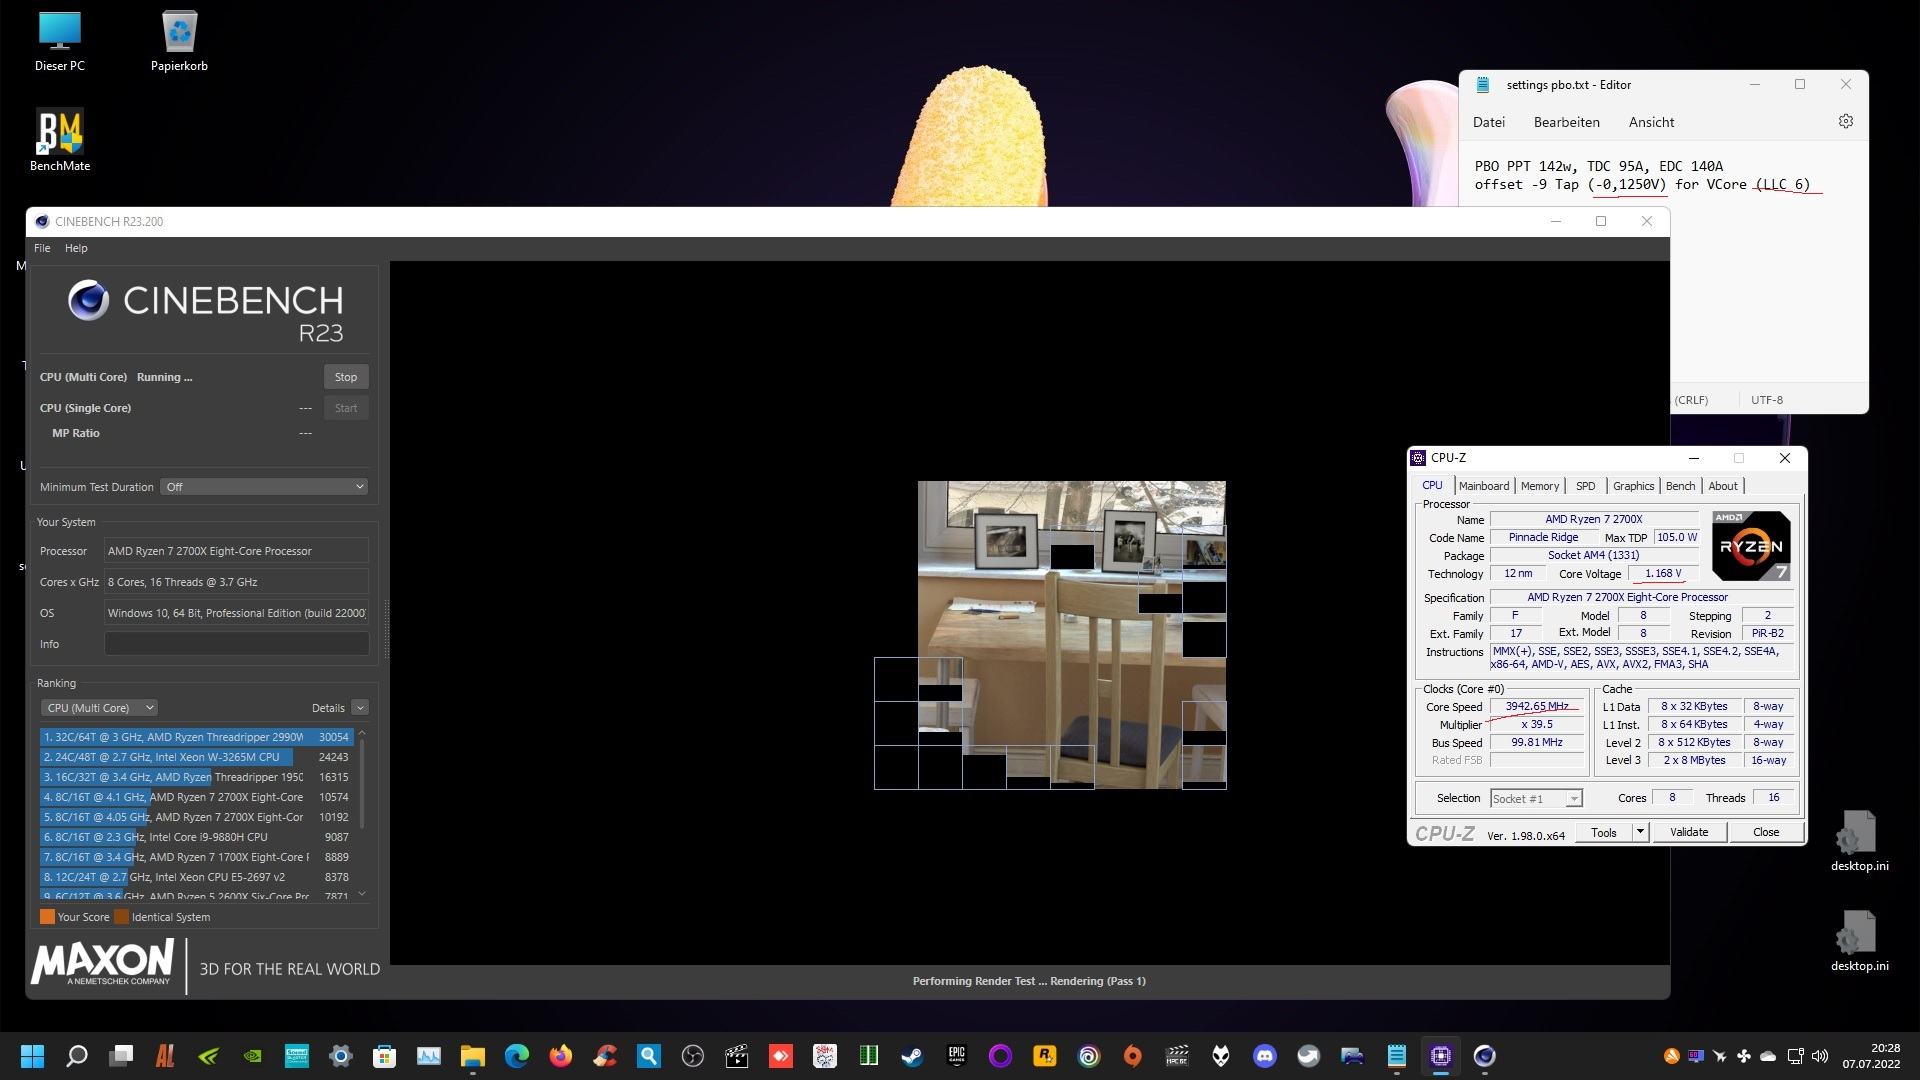
Task: Select ranking row 6 Intel Core i9-9880H
Action: tap(196, 837)
